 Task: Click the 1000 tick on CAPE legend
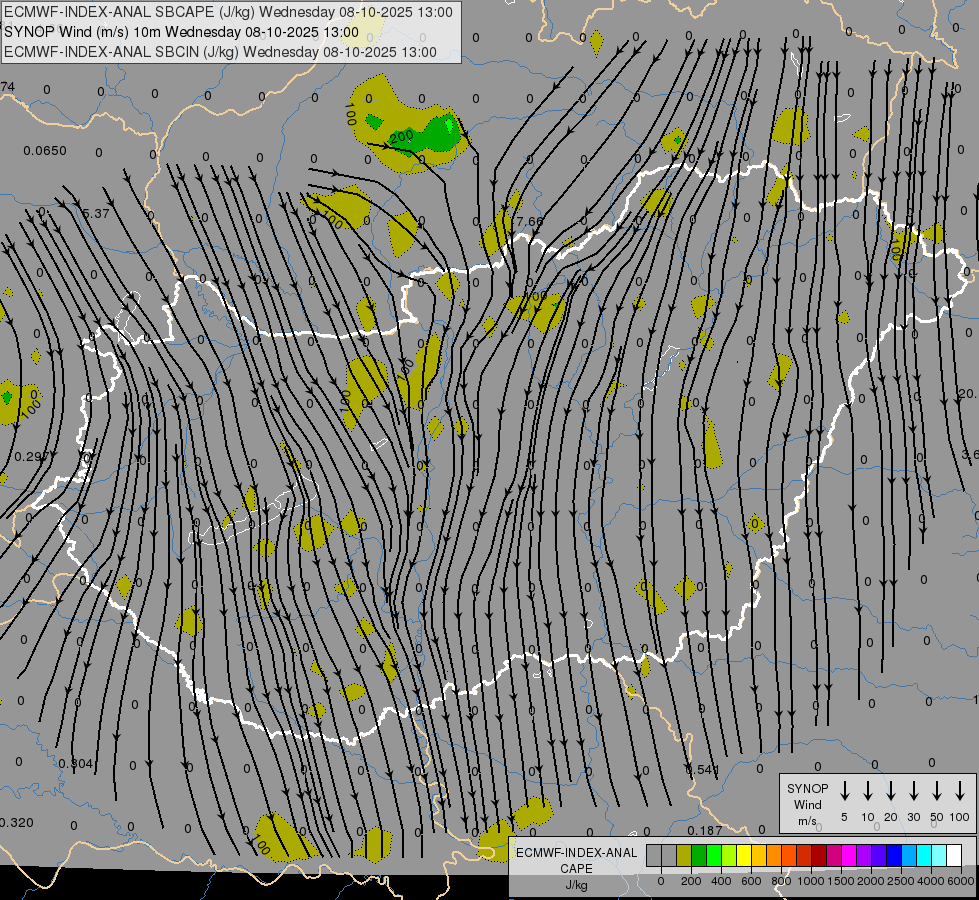(x=811, y=881)
